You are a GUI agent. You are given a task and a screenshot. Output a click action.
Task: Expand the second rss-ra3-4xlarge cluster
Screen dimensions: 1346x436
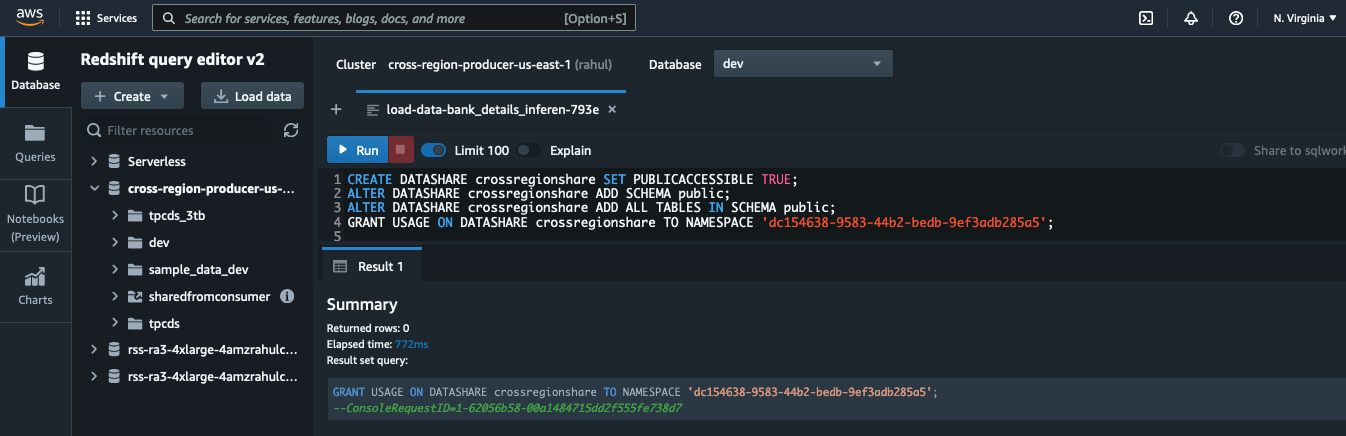pos(94,376)
